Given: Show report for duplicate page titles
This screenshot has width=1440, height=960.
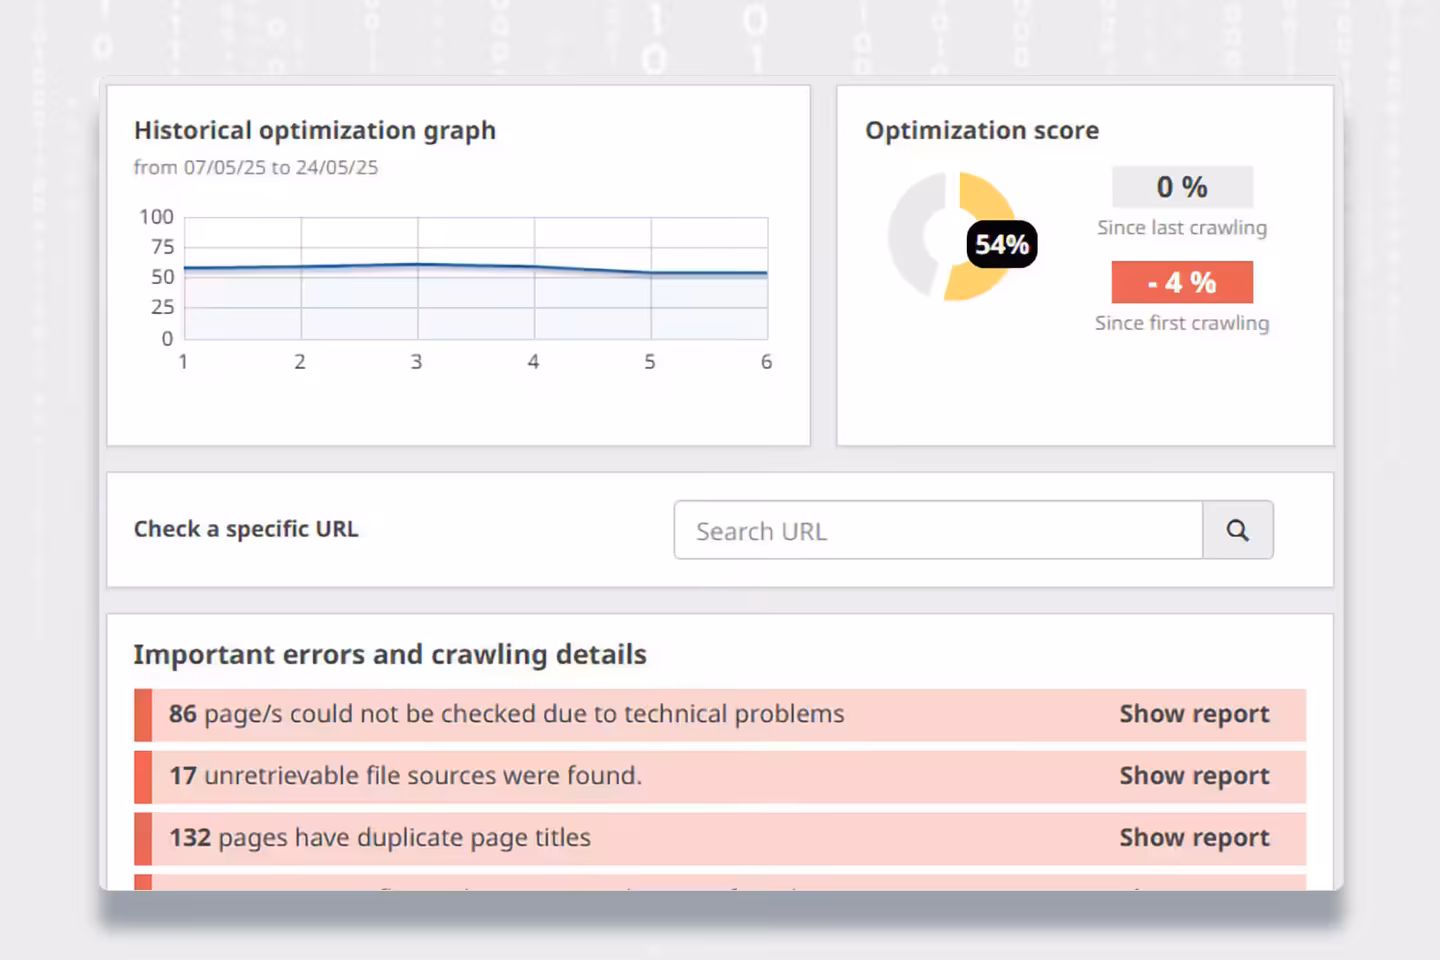Looking at the screenshot, I should click(x=1194, y=838).
